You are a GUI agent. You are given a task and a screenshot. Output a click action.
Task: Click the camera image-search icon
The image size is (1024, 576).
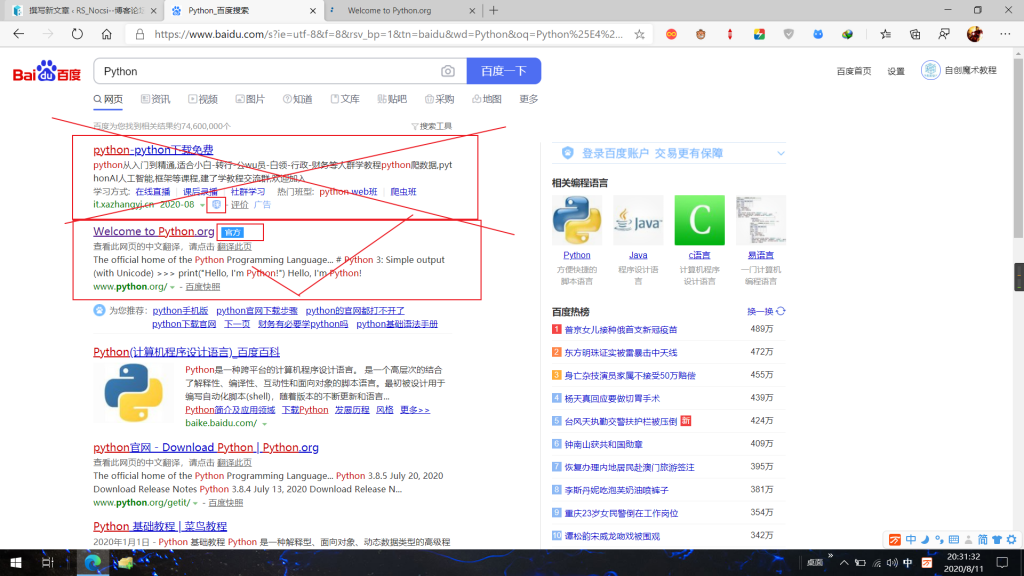pos(448,71)
